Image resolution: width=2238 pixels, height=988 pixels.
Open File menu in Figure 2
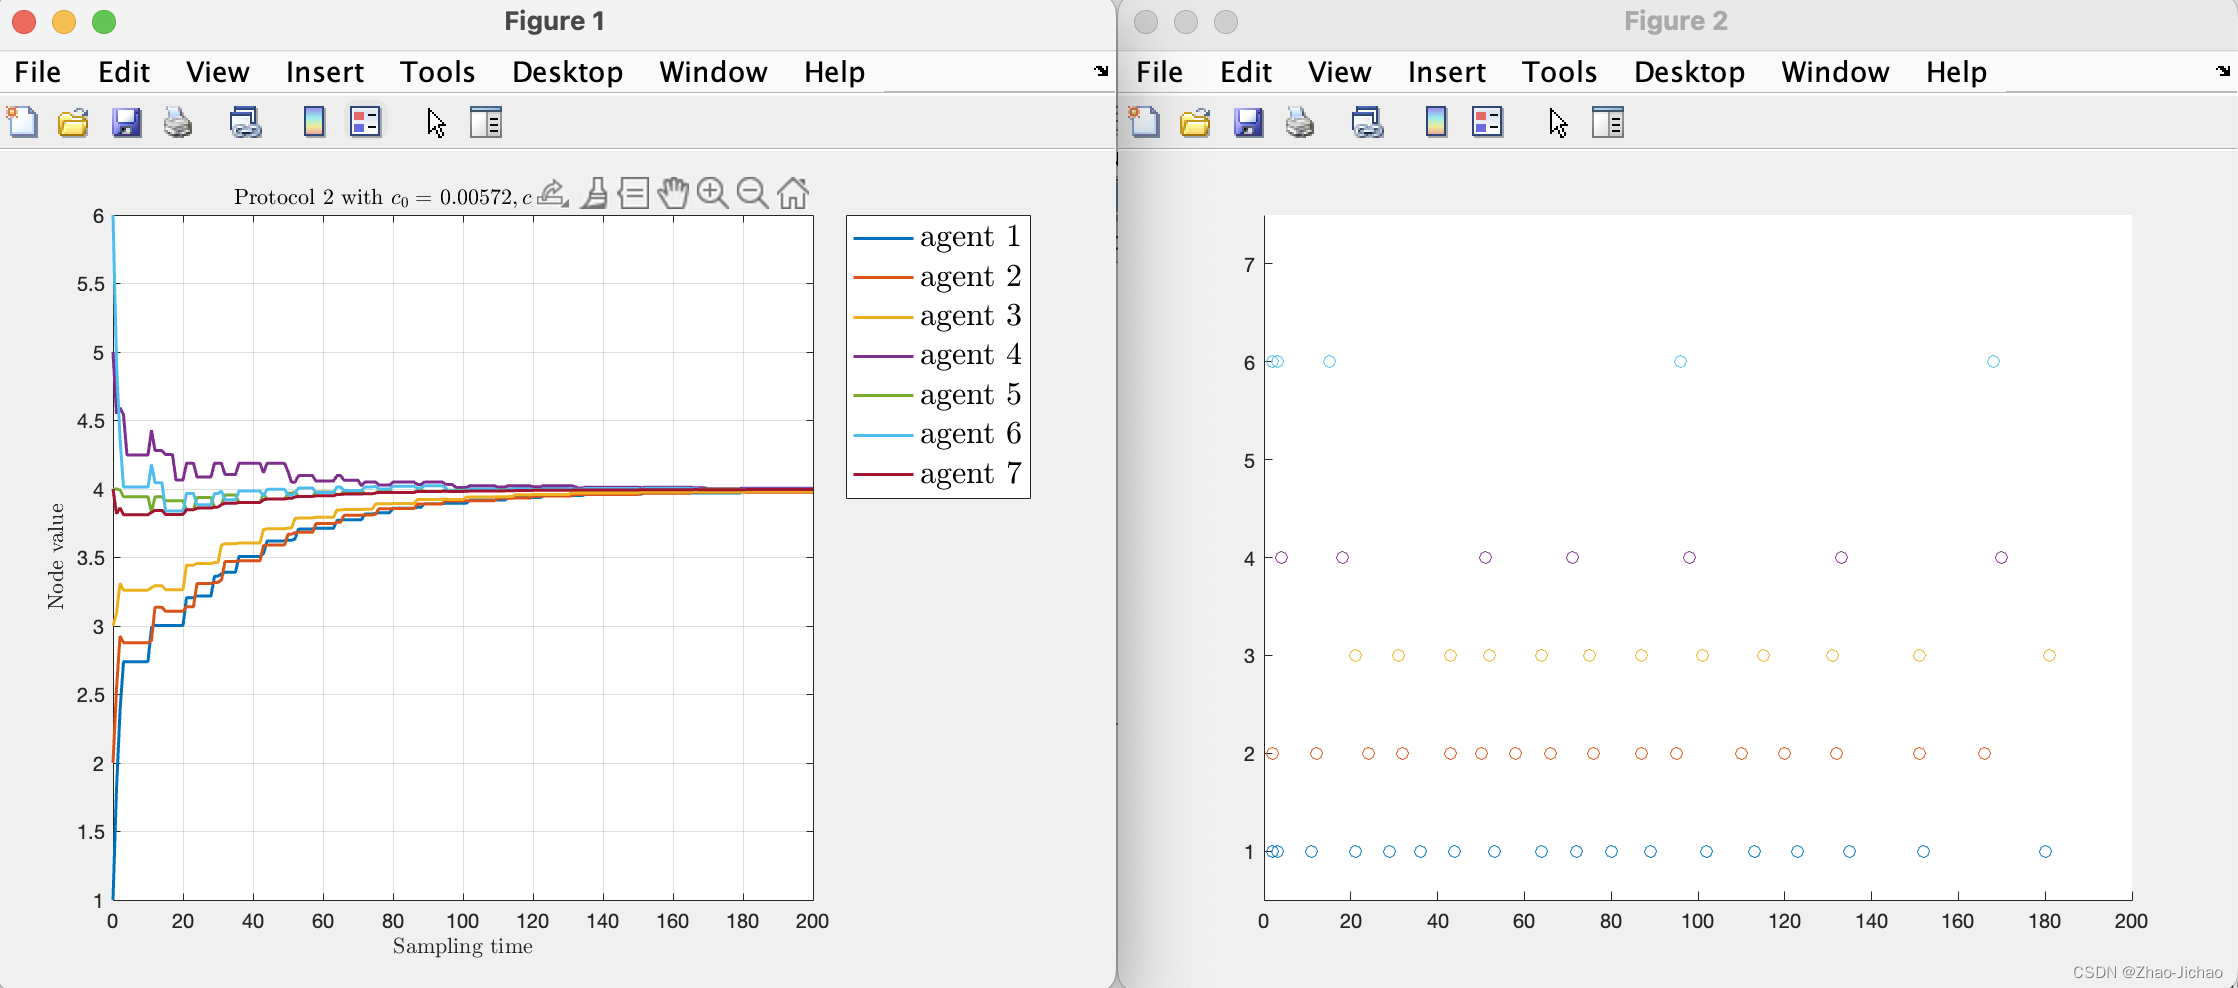[1160, 72]
